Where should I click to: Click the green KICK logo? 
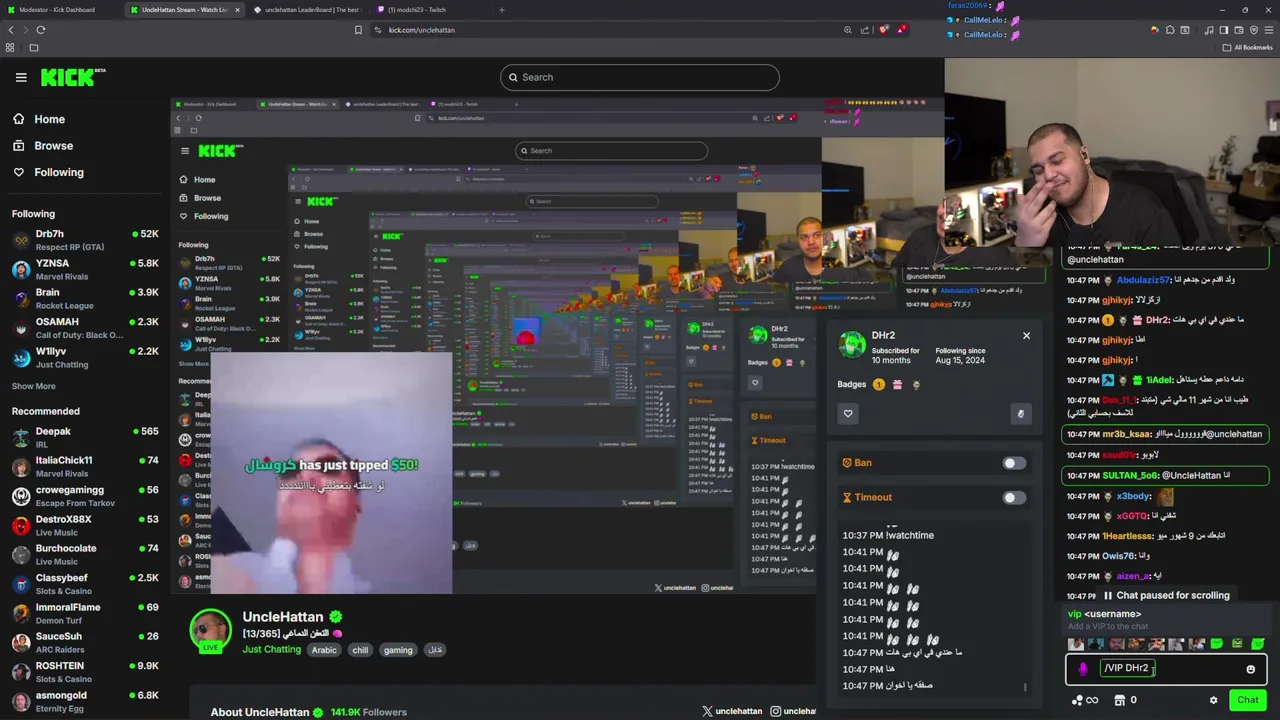coord(72,77)
